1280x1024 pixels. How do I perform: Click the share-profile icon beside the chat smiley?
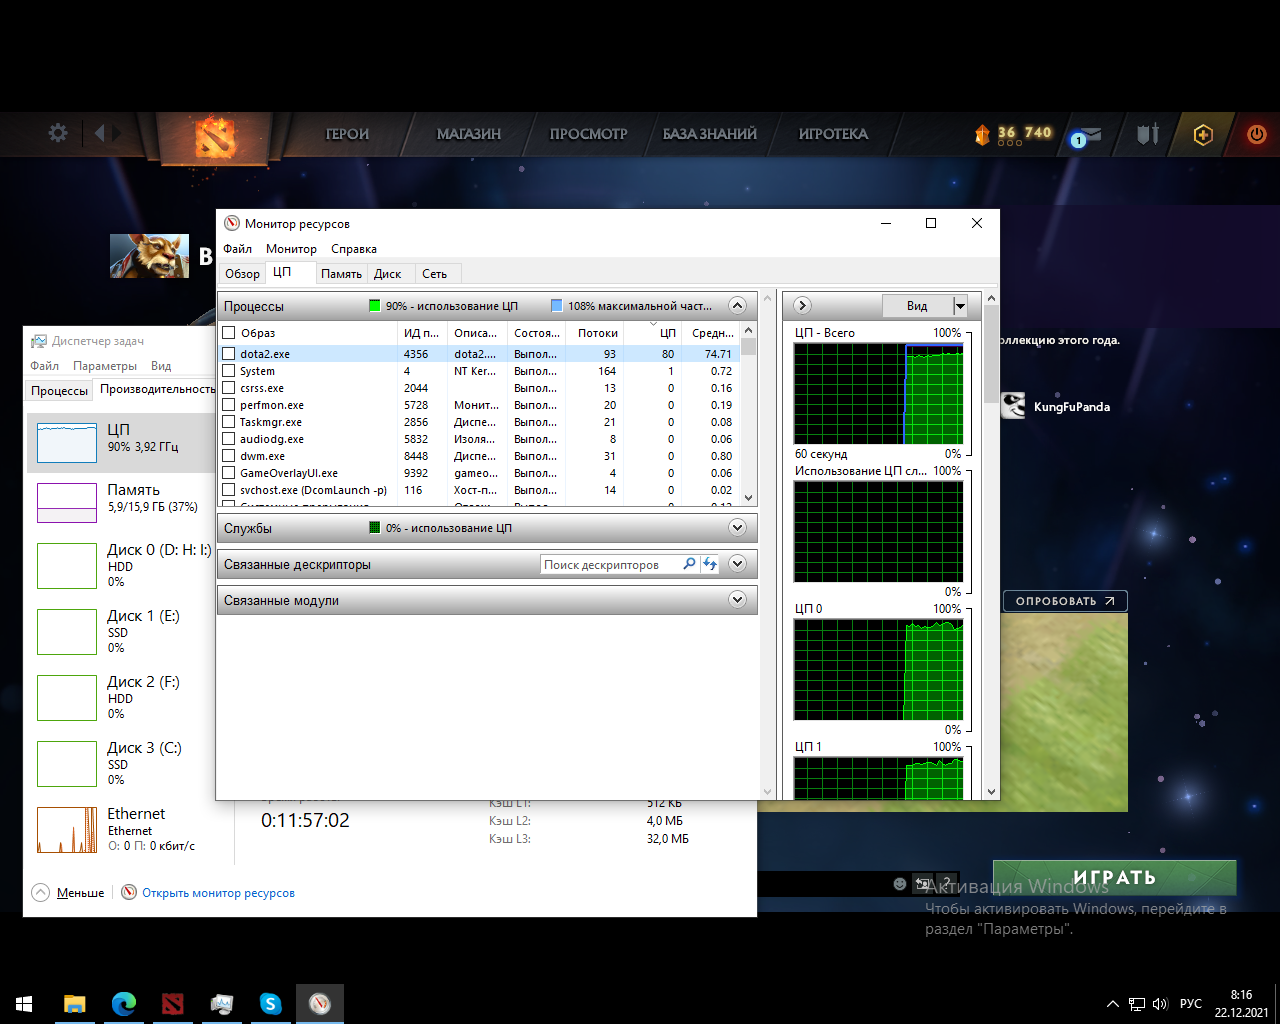click(x=923, y=884)
